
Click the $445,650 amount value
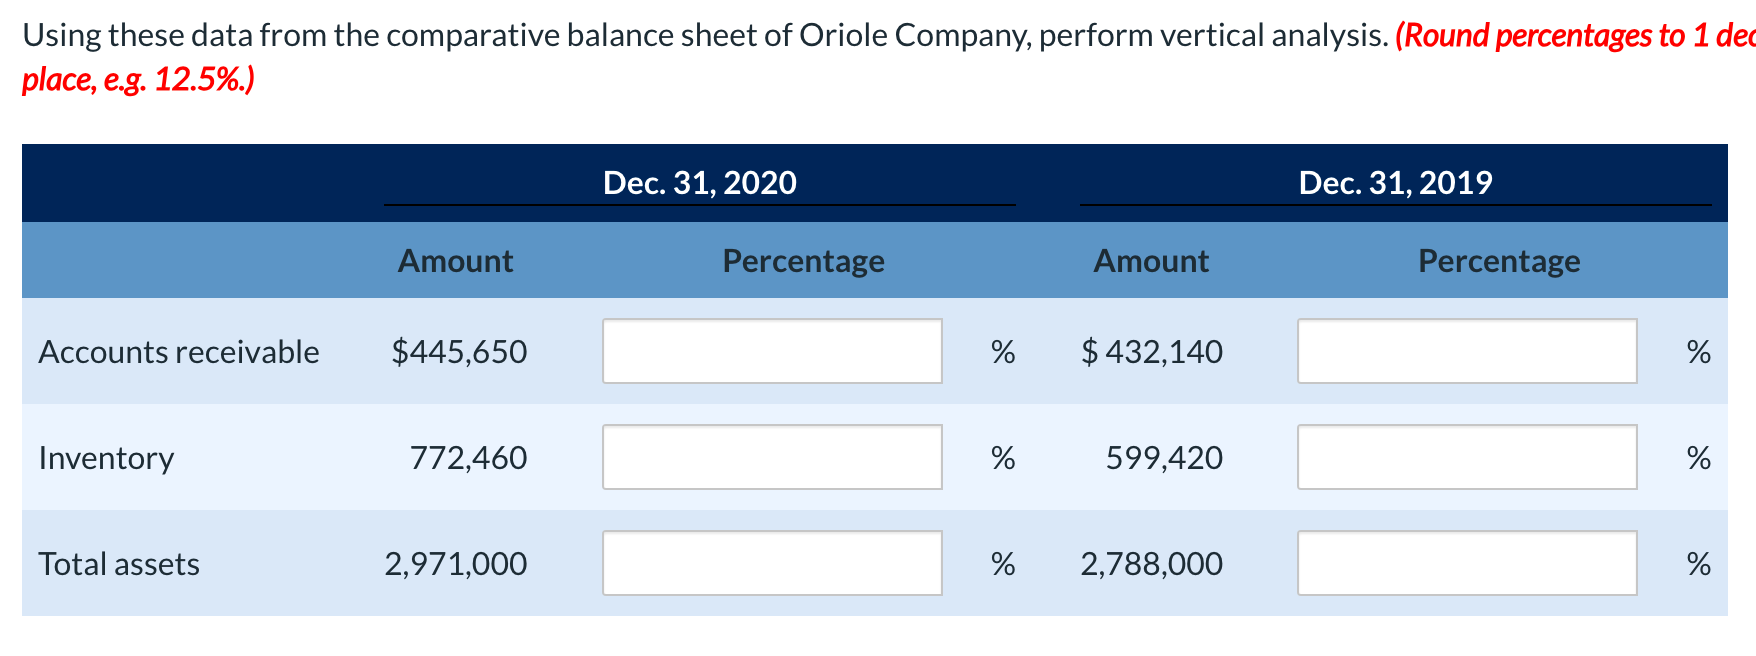tap(460, 352)
